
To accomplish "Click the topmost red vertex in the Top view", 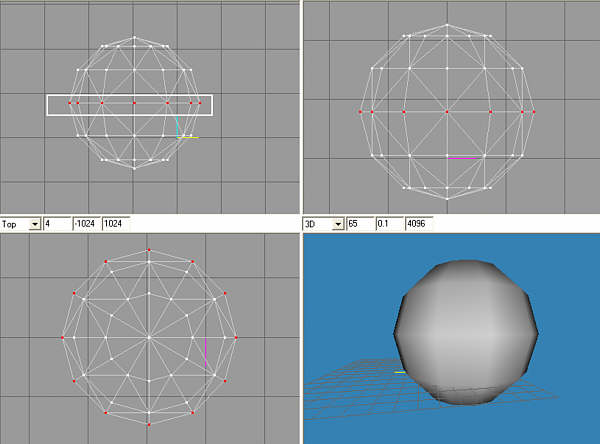I will tap(149, 250).
